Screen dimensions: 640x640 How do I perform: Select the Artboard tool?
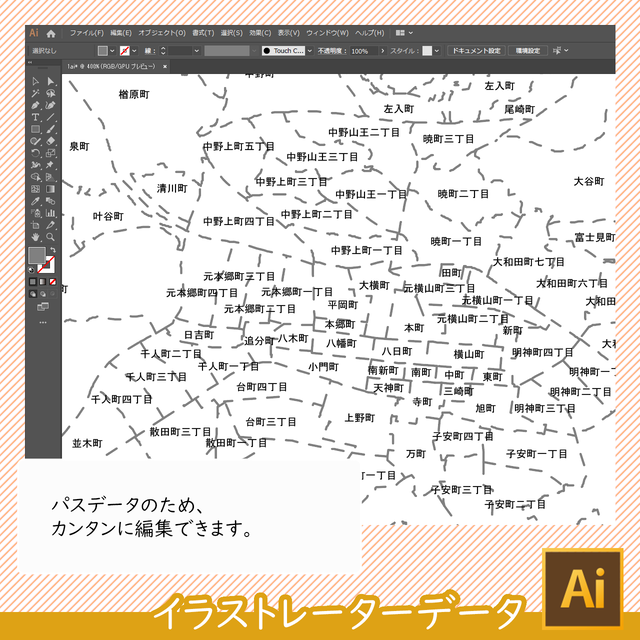(x=36, y=225)
